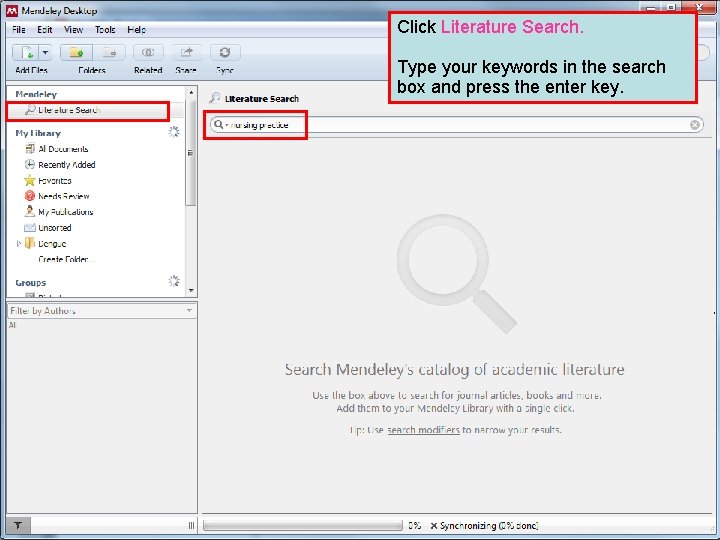Click the My Library loading spinner icon
Screen dimensions: 720x540
coord(174,132)
